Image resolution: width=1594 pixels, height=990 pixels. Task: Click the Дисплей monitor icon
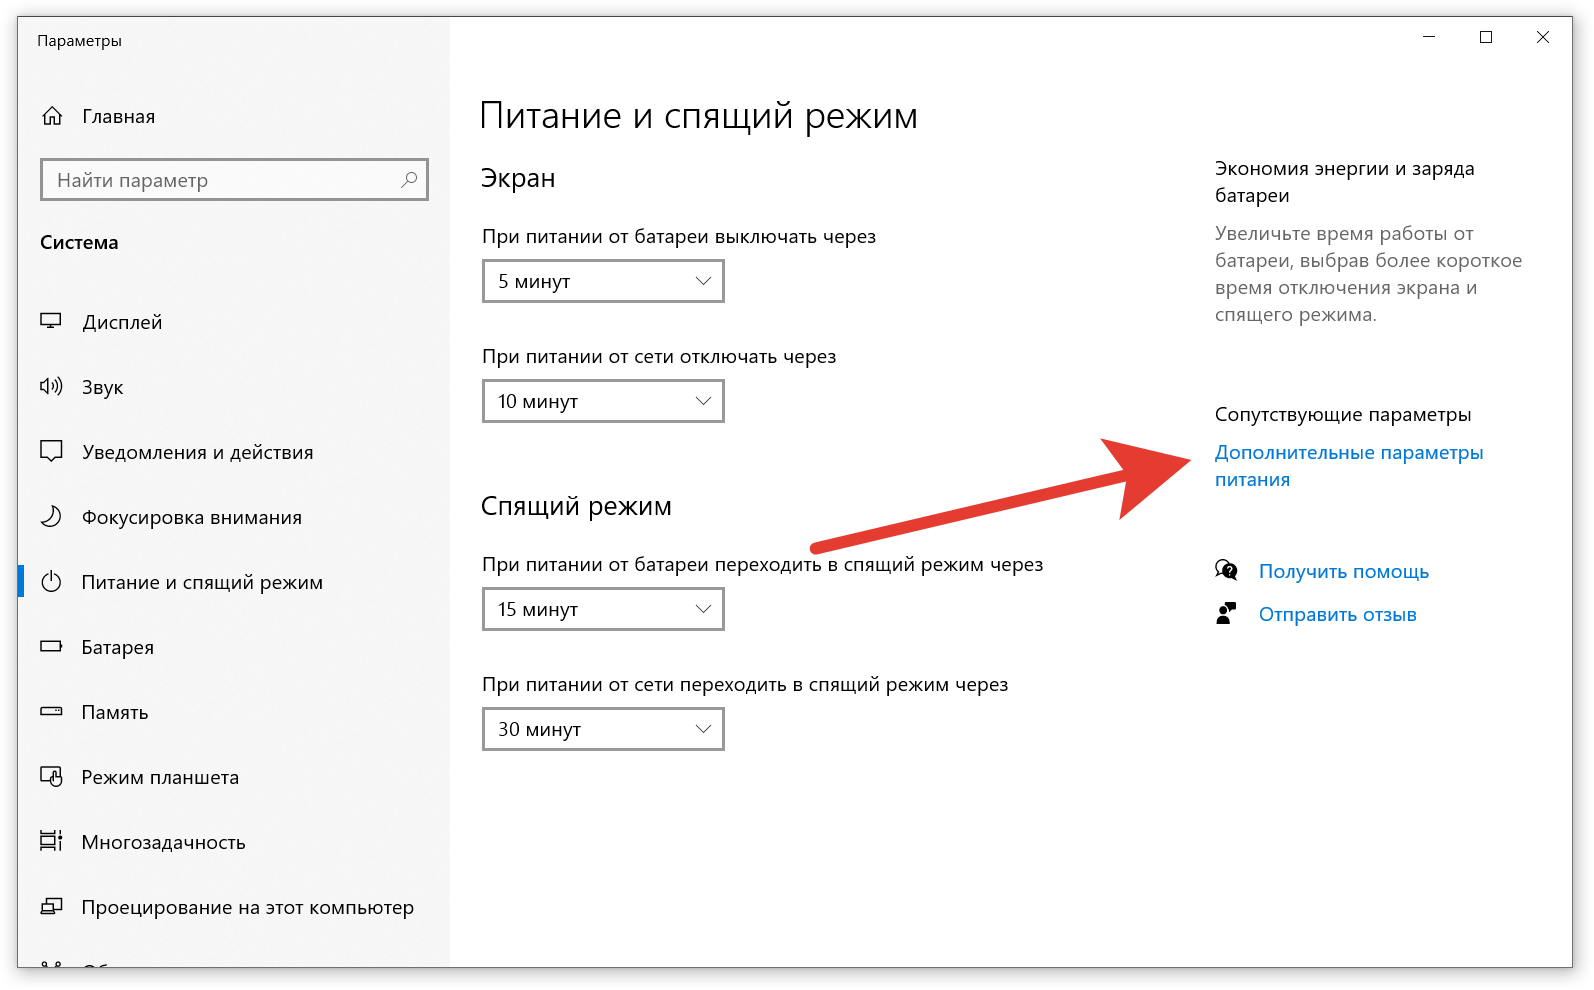(51, 322)
